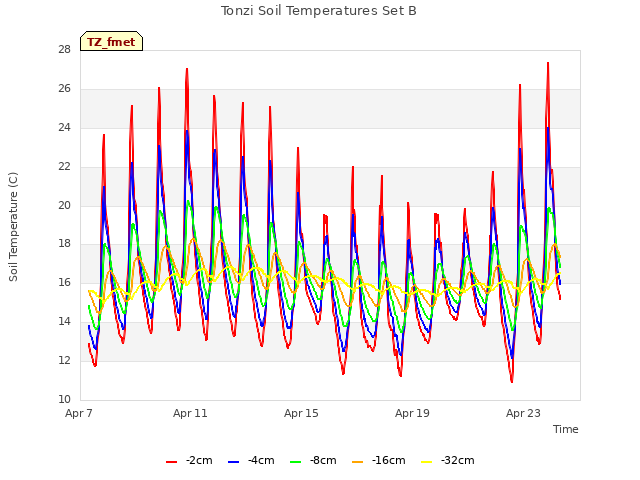The width and height of the screenshot is (640, 480).
Task: Click the Apr 23 x-axis tick label
Action: (523, 413)
